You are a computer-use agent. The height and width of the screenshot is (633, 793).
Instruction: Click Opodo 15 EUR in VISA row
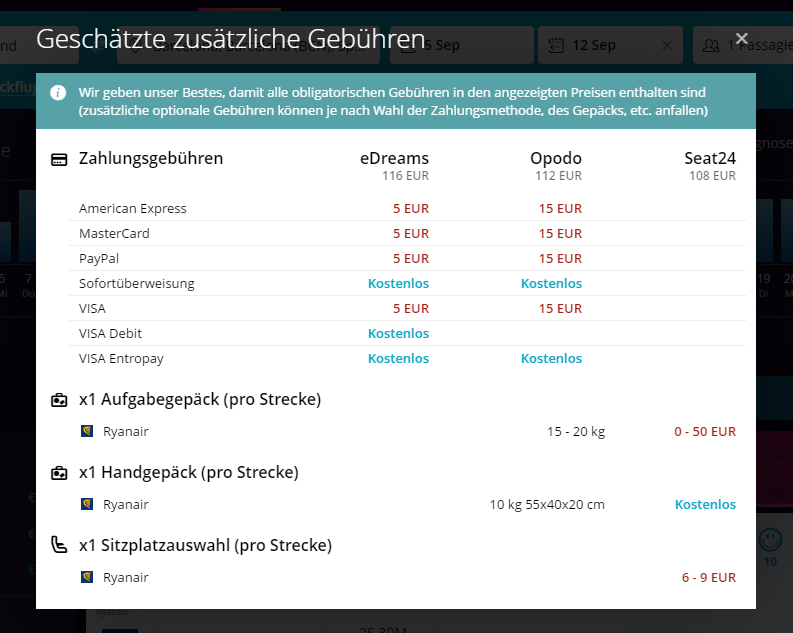560,308
